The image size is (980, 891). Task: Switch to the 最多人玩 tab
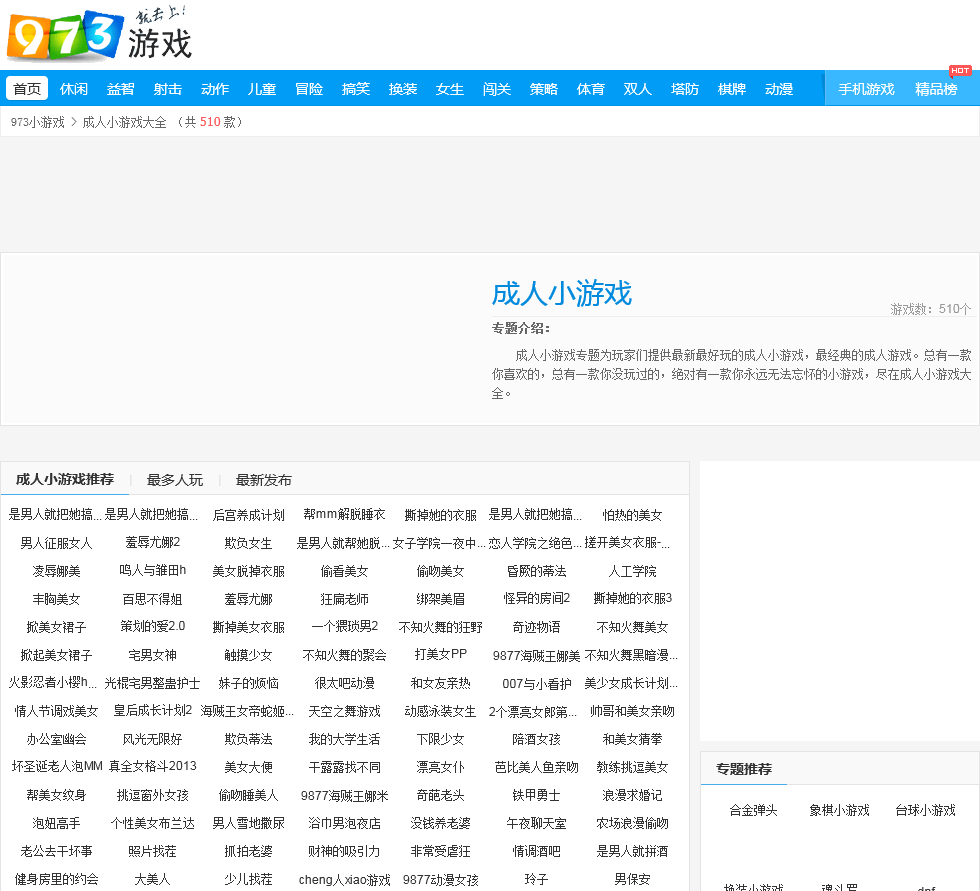coord(175,480)
